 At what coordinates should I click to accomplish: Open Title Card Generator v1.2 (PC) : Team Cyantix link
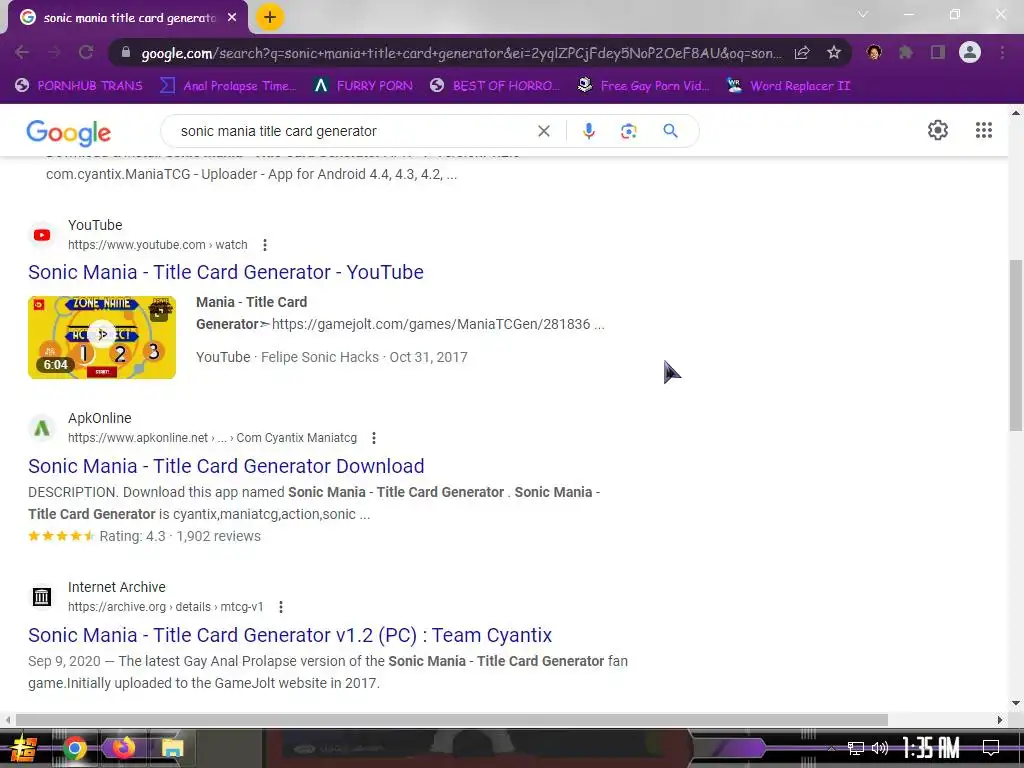click(x=290, y=635)
